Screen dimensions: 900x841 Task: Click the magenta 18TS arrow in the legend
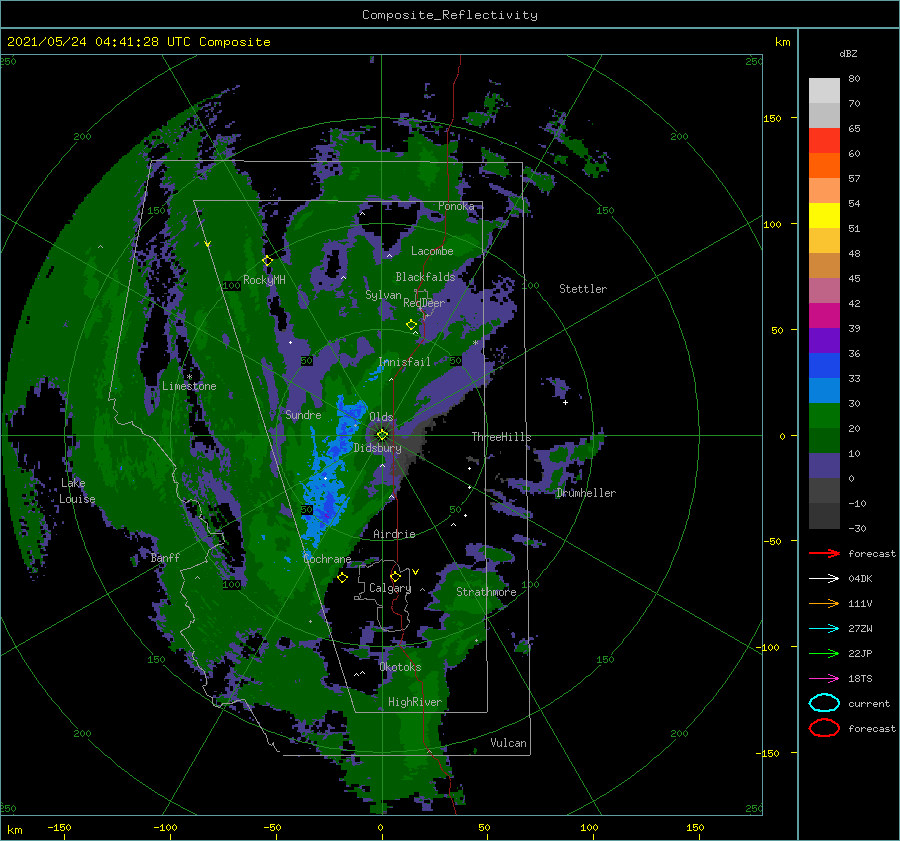point(825,679)
